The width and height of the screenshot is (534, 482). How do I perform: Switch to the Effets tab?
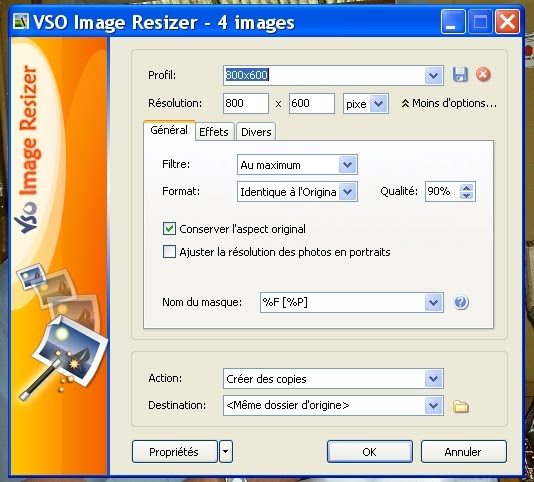point(214,132)
